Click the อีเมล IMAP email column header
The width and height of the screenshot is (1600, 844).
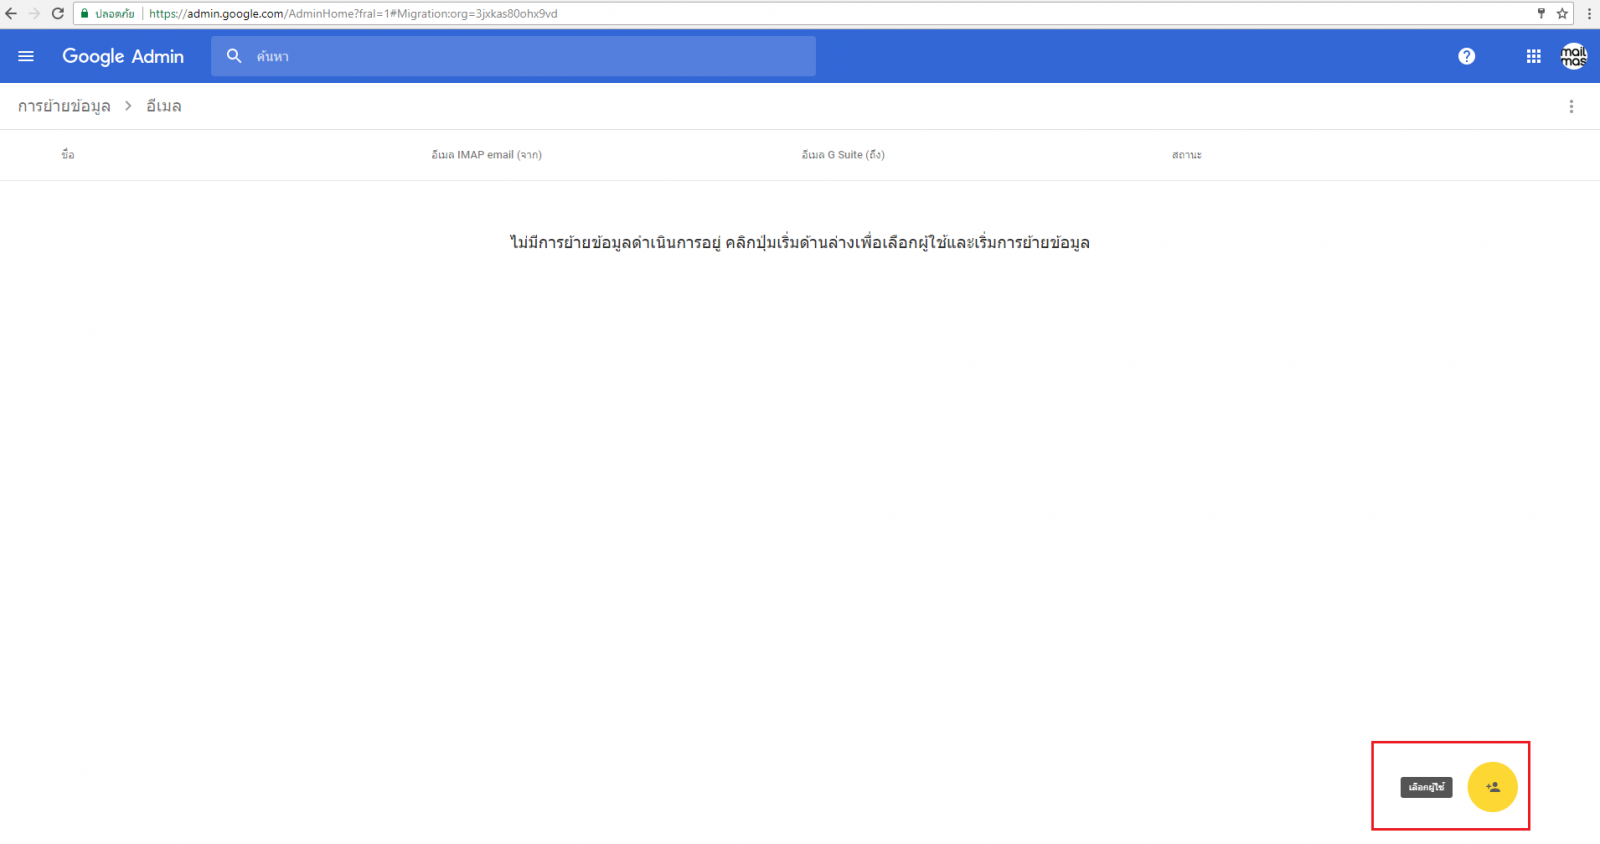tap(486, 155)
